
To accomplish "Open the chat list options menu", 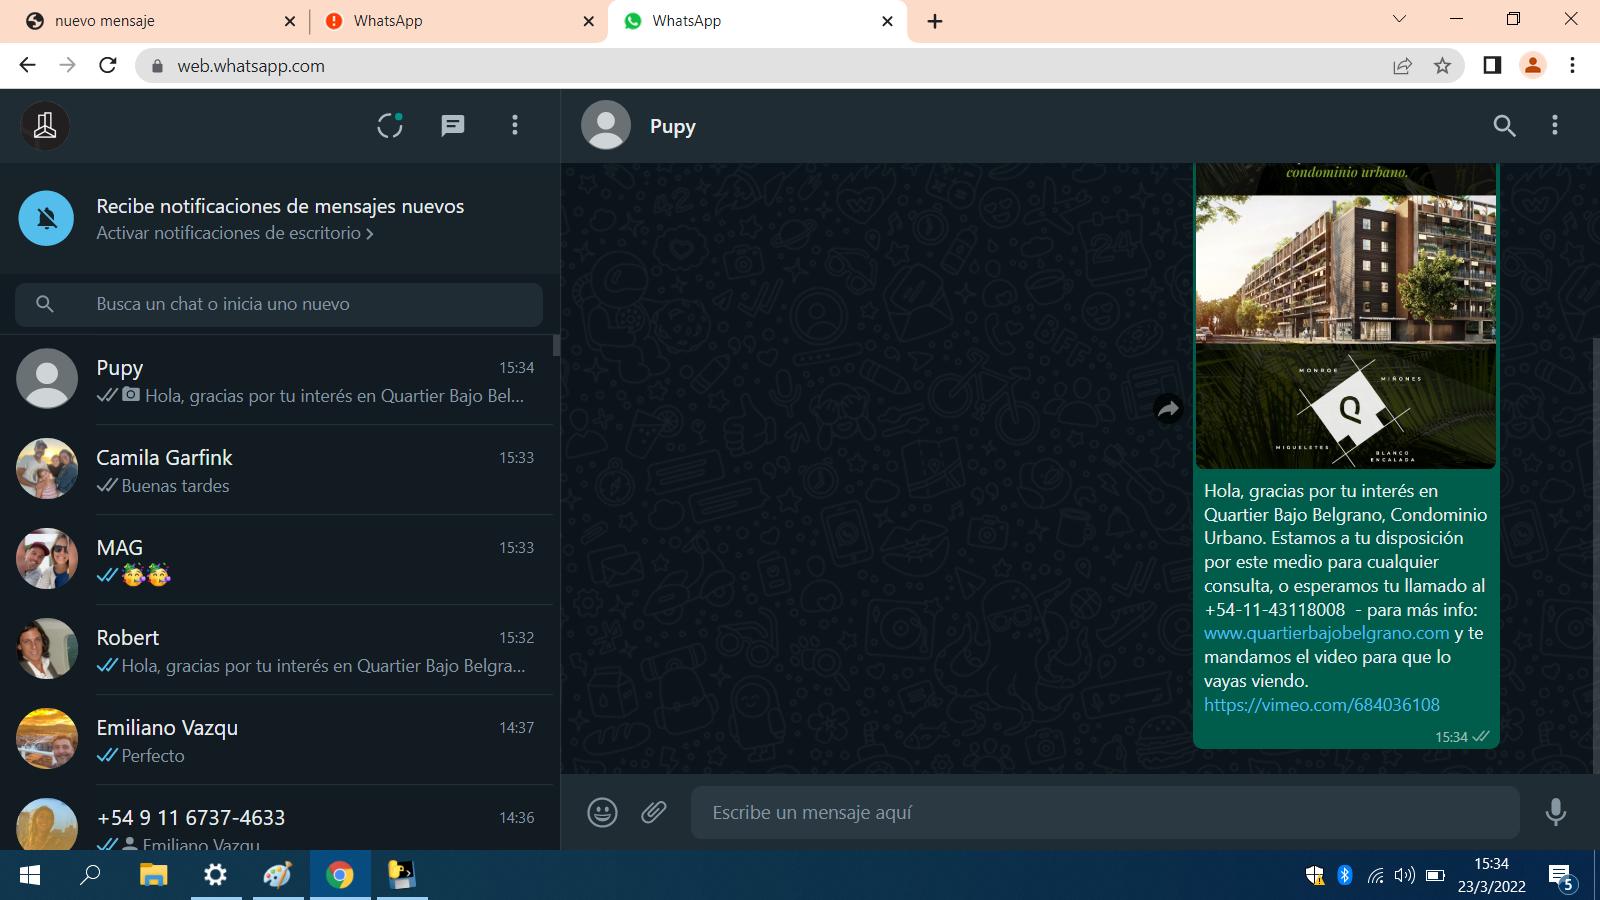I will click(x=515, y=125).
